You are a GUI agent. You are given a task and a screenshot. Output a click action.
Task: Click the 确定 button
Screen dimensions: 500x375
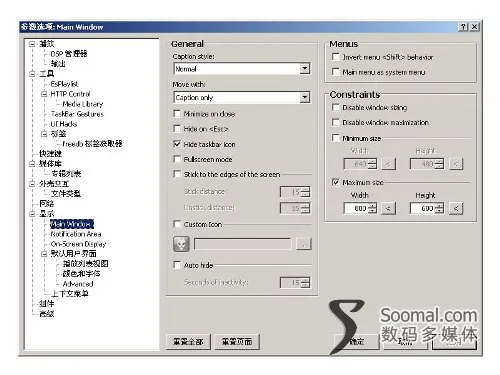[357, 342]
